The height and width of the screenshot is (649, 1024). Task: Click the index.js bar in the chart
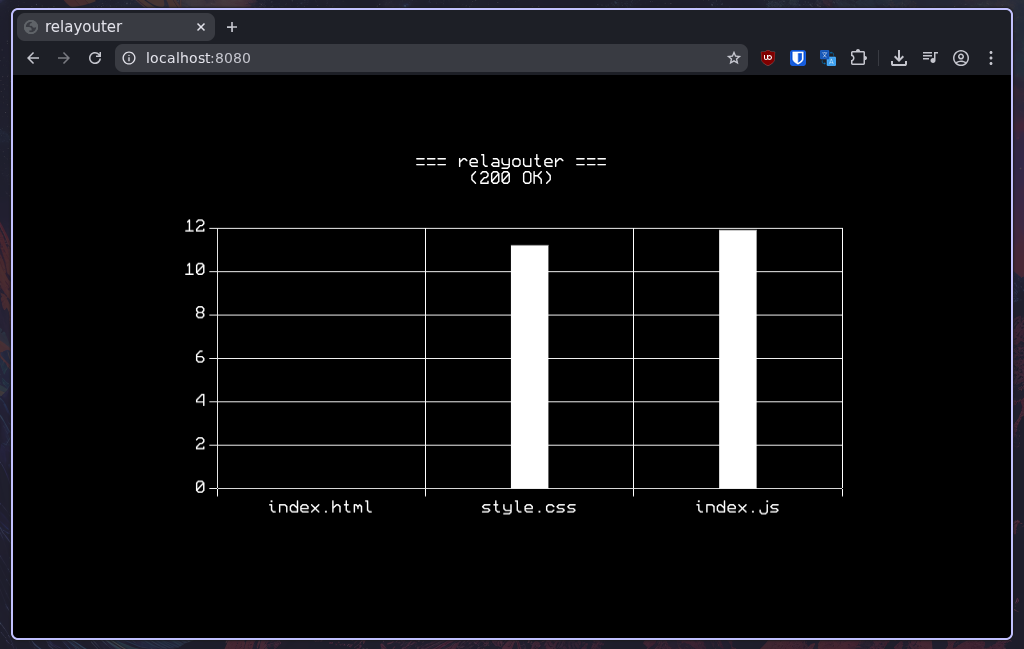click(x=737, y=358)
